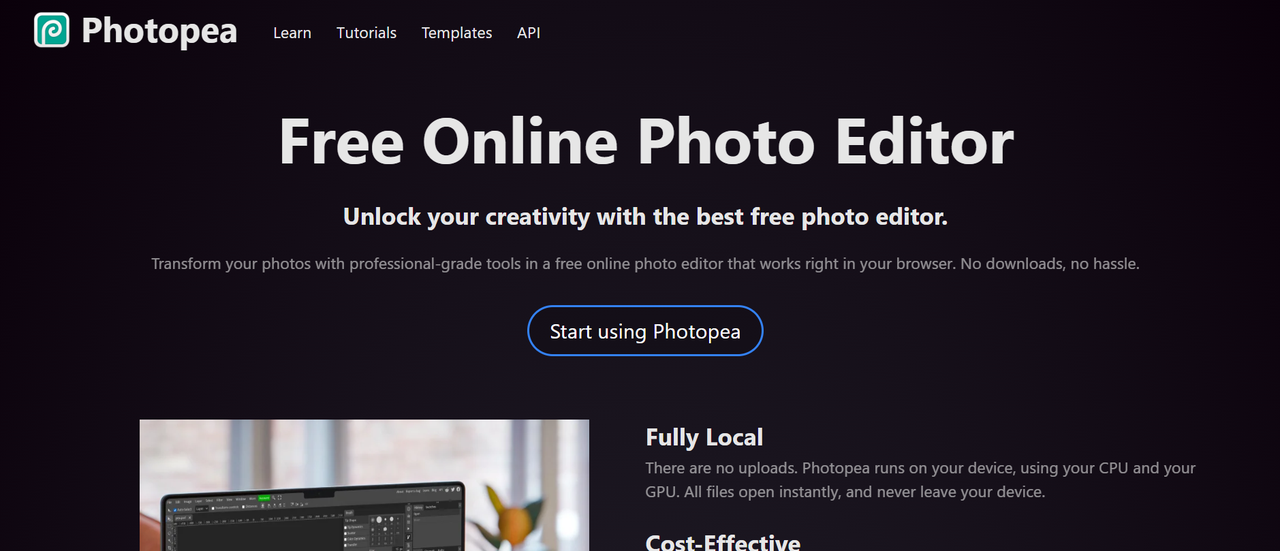The height and width of the screenshot is (551, 1280).
Task: Go to the Tutorials page
Action: [366, 33]
